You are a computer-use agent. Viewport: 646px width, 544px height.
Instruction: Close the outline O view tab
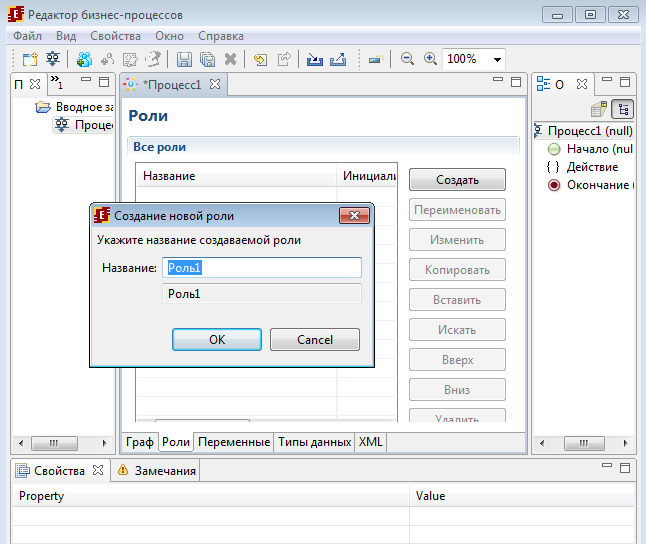(x=582, y=84)
